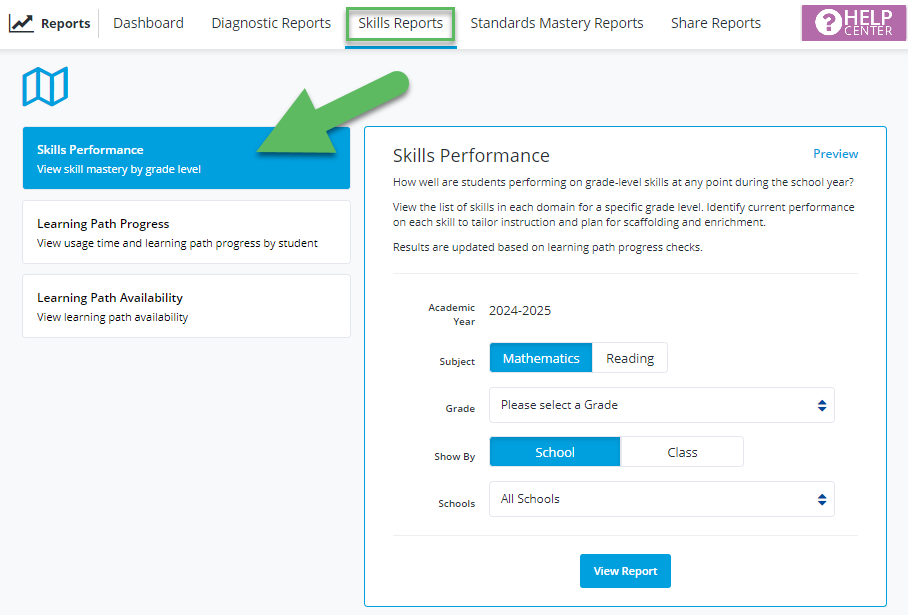Viewport: 908px width, 615px height.
Task: Click the up-down arrows in Schools field
Action: (821, 499)
